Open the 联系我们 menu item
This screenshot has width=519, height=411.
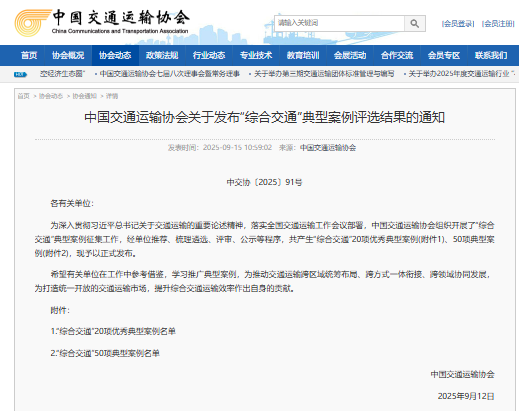pos(491,55)
